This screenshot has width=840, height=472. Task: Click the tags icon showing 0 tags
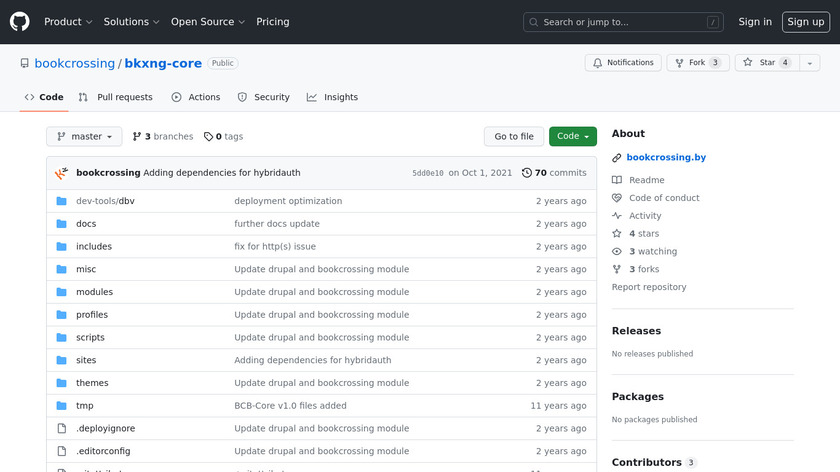click(x=208, y=137)
